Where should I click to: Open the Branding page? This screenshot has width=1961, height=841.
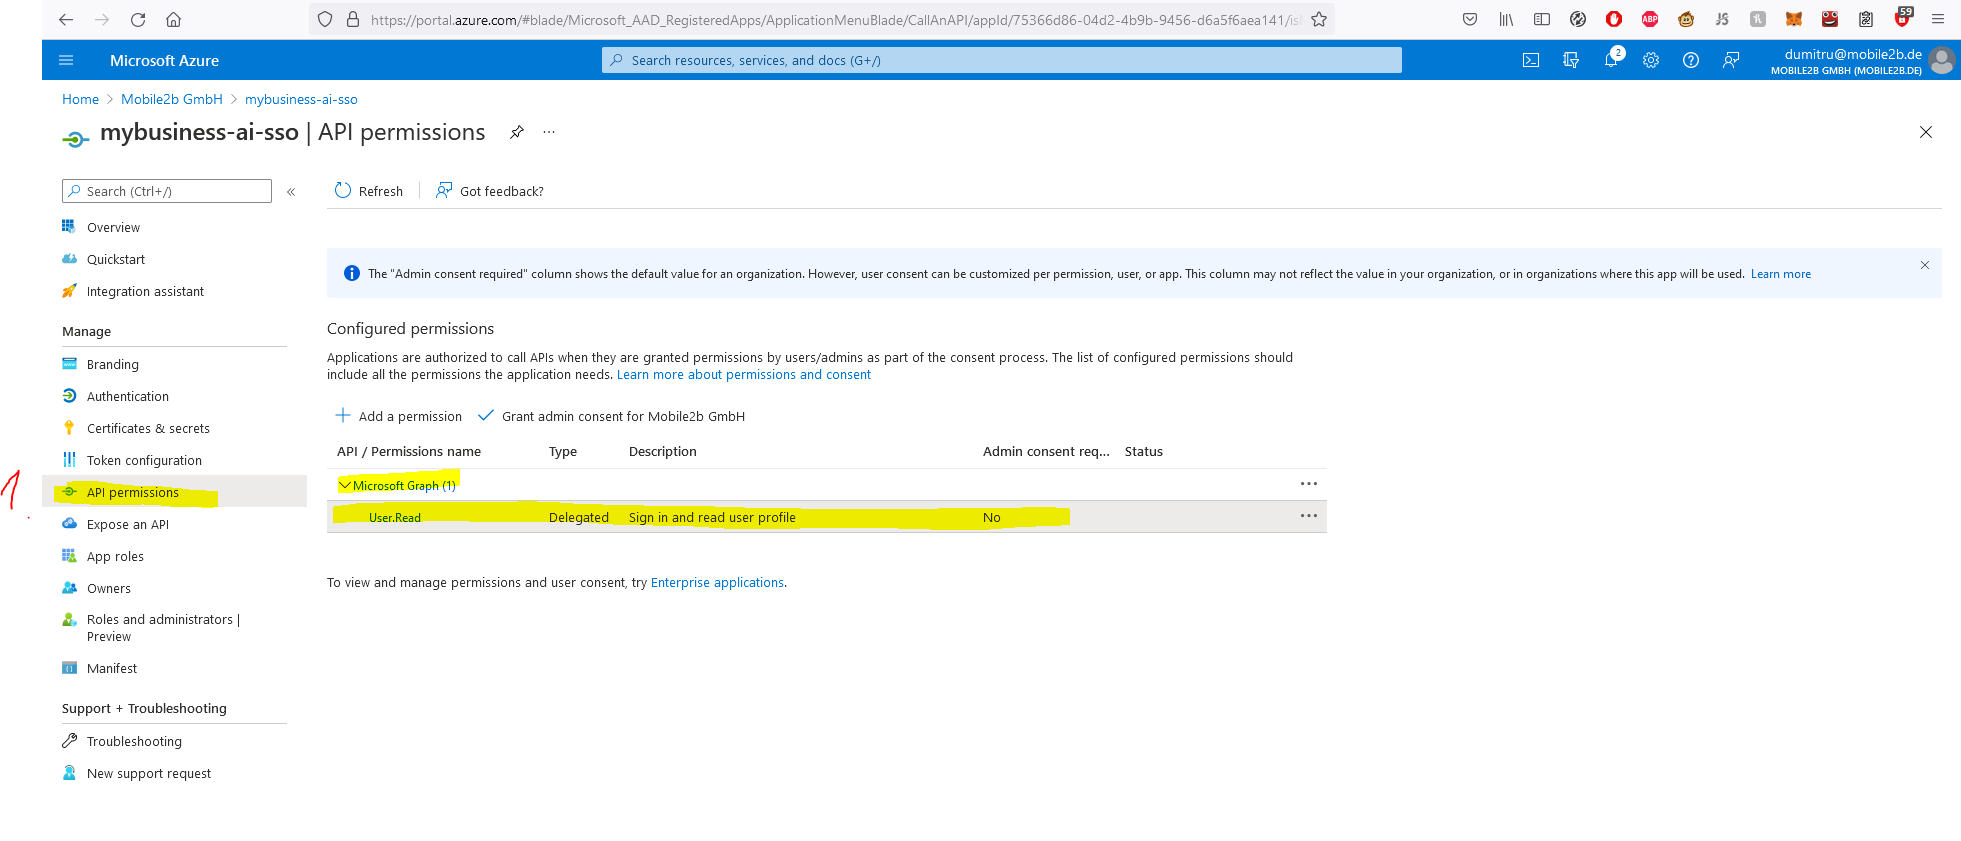click(x=113, y=364)
